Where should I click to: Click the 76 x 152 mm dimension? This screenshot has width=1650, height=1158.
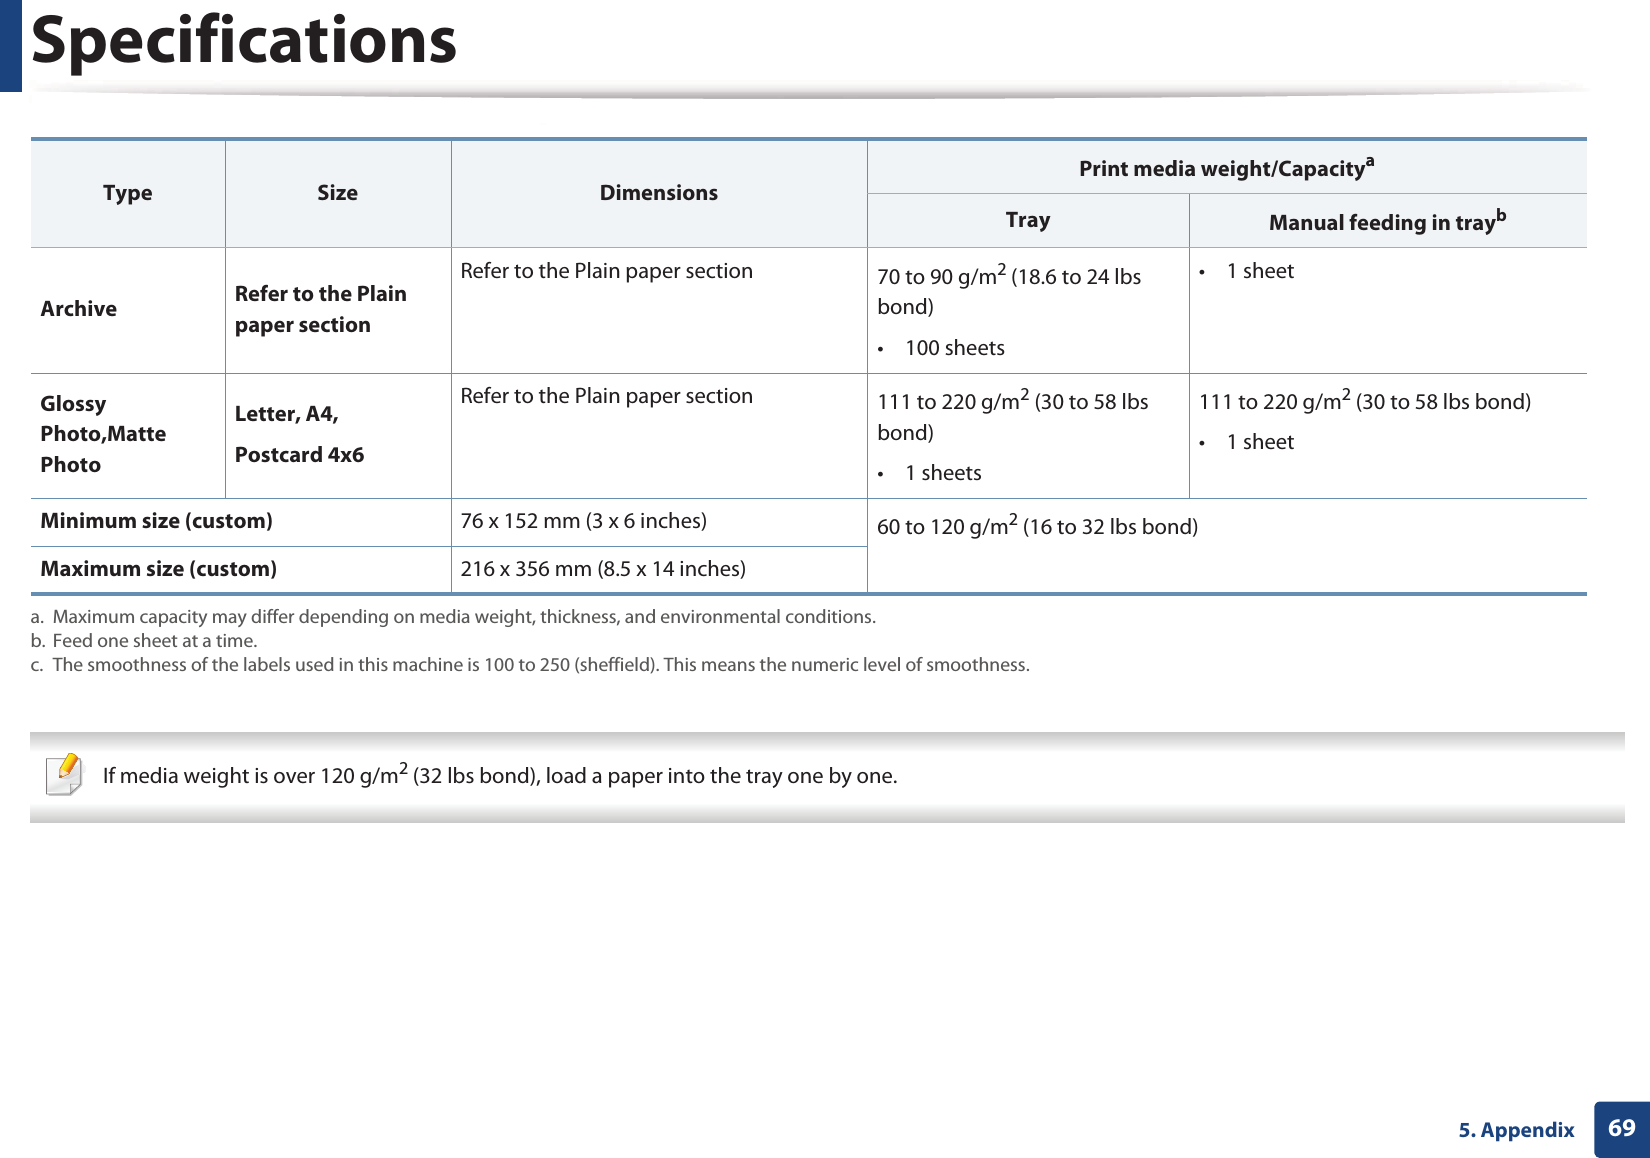(x=584, y=521)
